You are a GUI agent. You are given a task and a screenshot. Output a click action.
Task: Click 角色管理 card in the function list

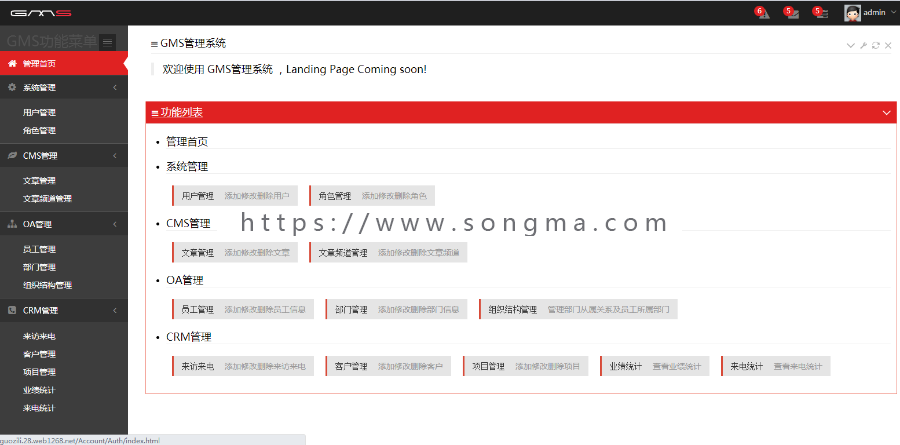click(371, 196)
